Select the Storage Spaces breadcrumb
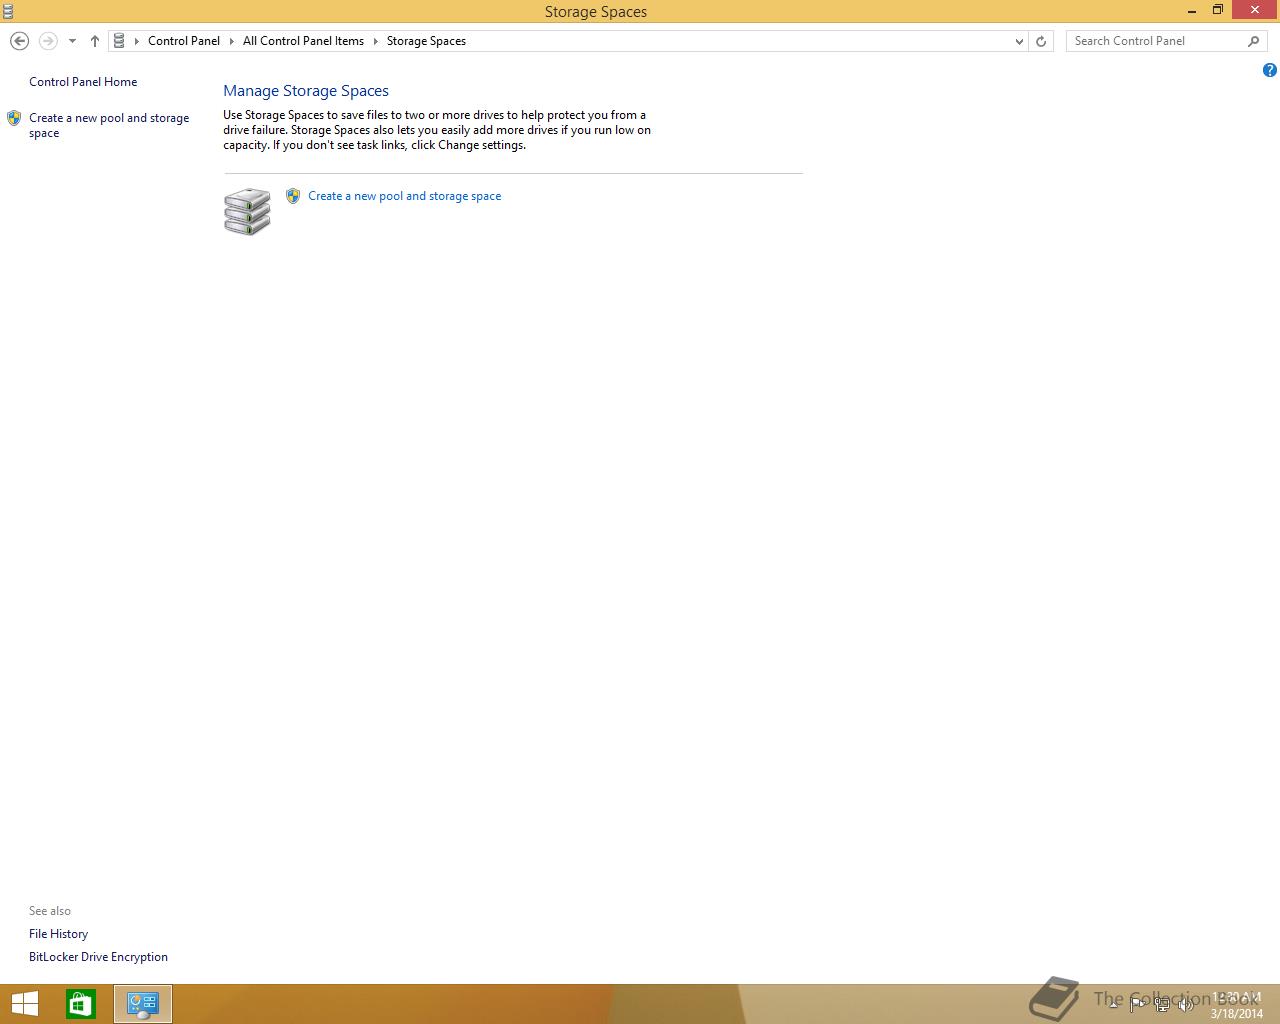This screenshot has width=1280, height=1024. [426, 41]
